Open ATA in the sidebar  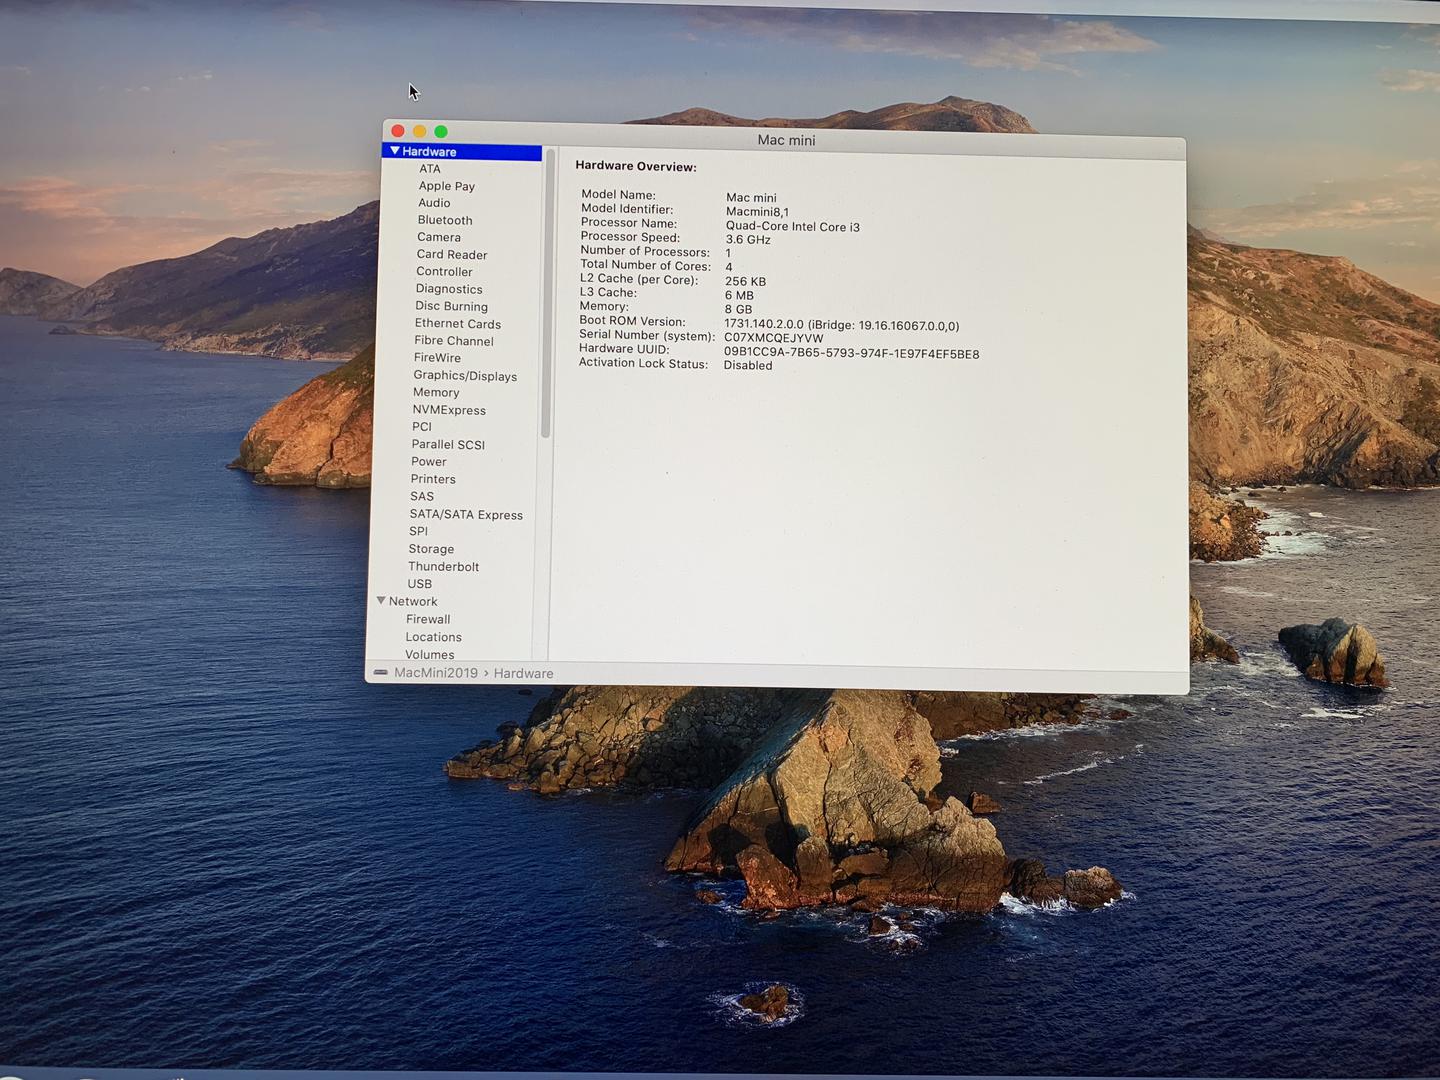pos(430,169)
